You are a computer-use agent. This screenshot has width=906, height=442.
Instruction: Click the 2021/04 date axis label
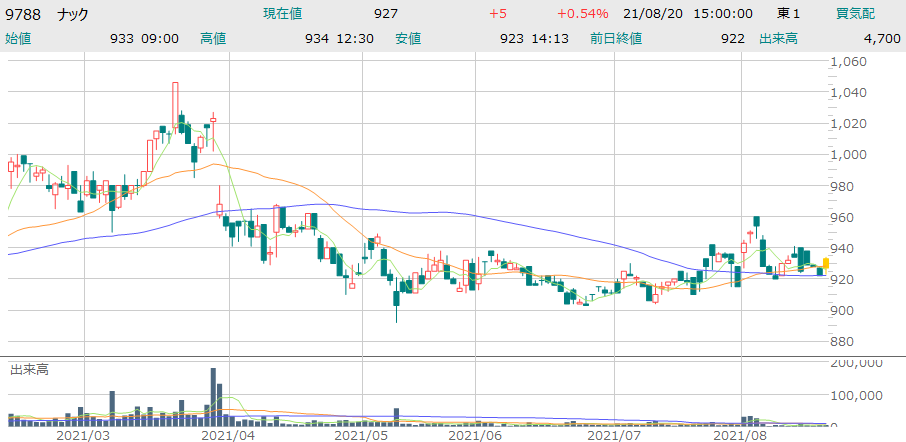227,434
